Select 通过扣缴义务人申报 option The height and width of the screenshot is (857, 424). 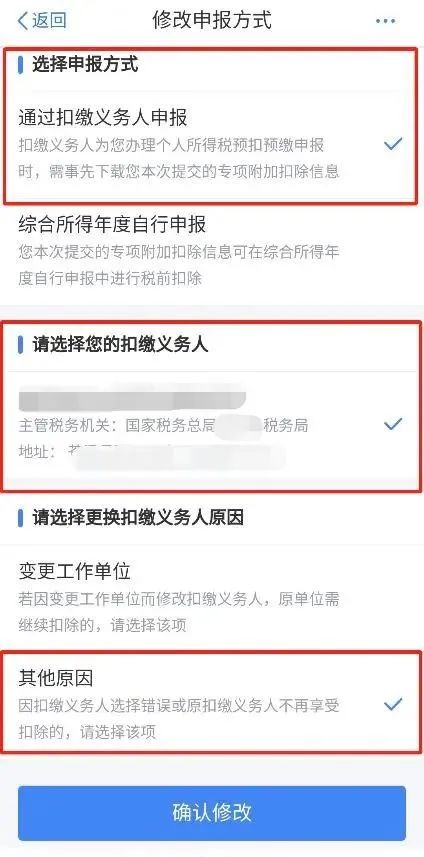[x=212, y=144]
